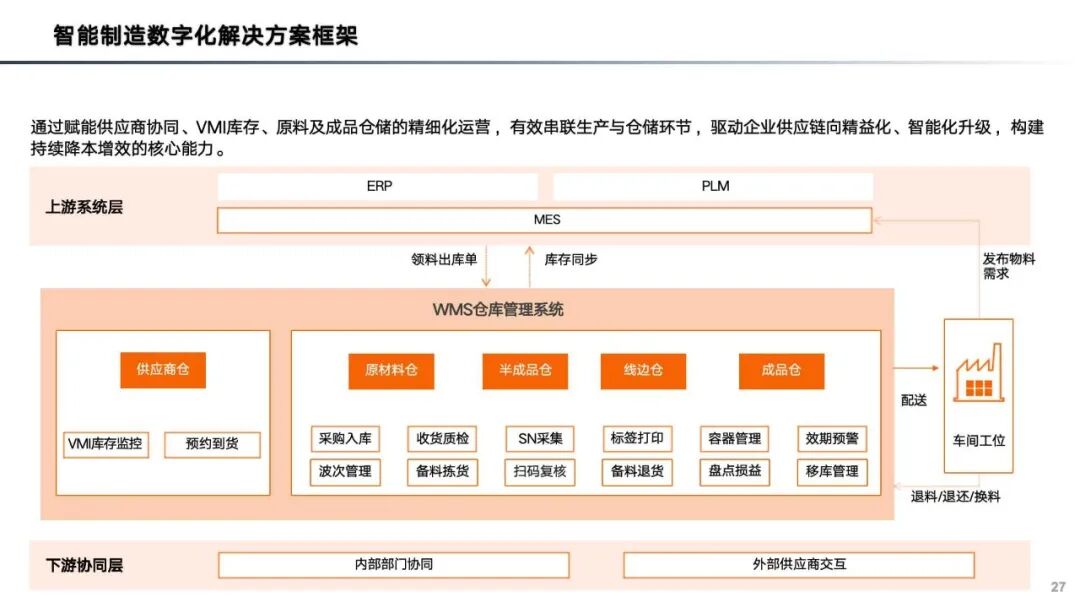The image size is (1080, 608).
Task: Click the page number 27
Action: tap(1058, 587)
